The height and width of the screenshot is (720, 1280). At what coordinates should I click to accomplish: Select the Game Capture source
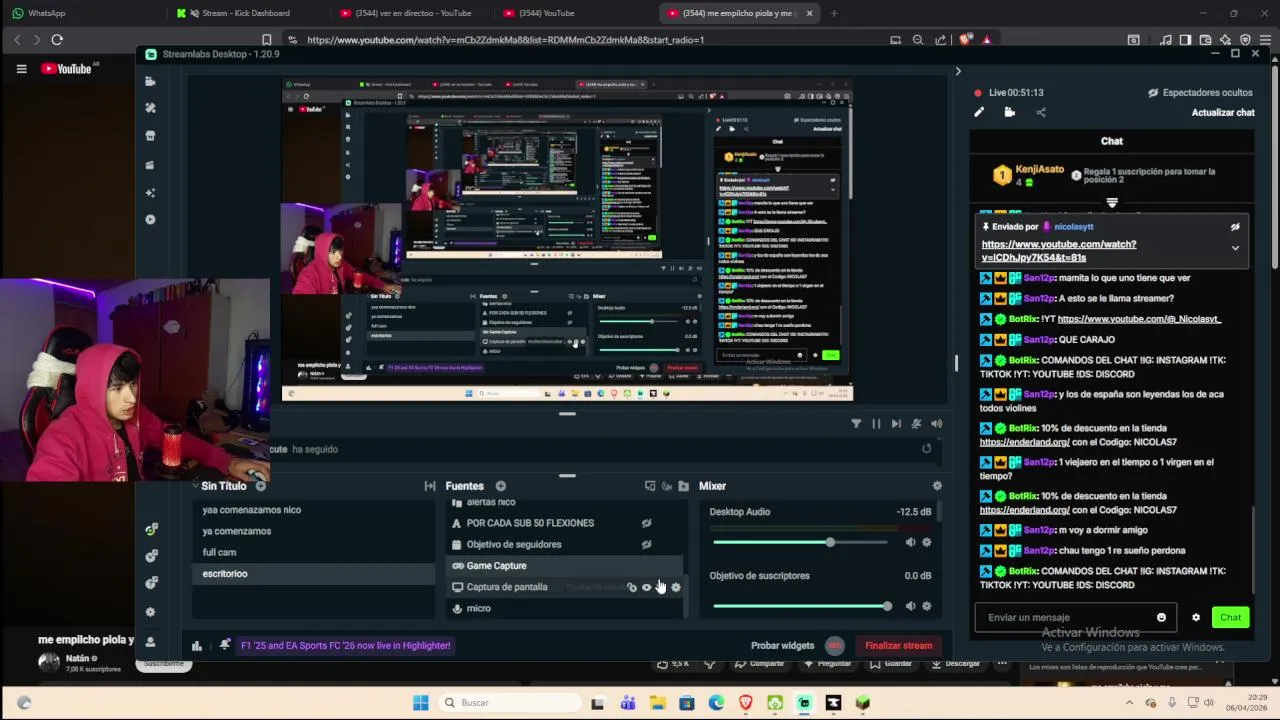pyautogui.click(x=565, y=566)
